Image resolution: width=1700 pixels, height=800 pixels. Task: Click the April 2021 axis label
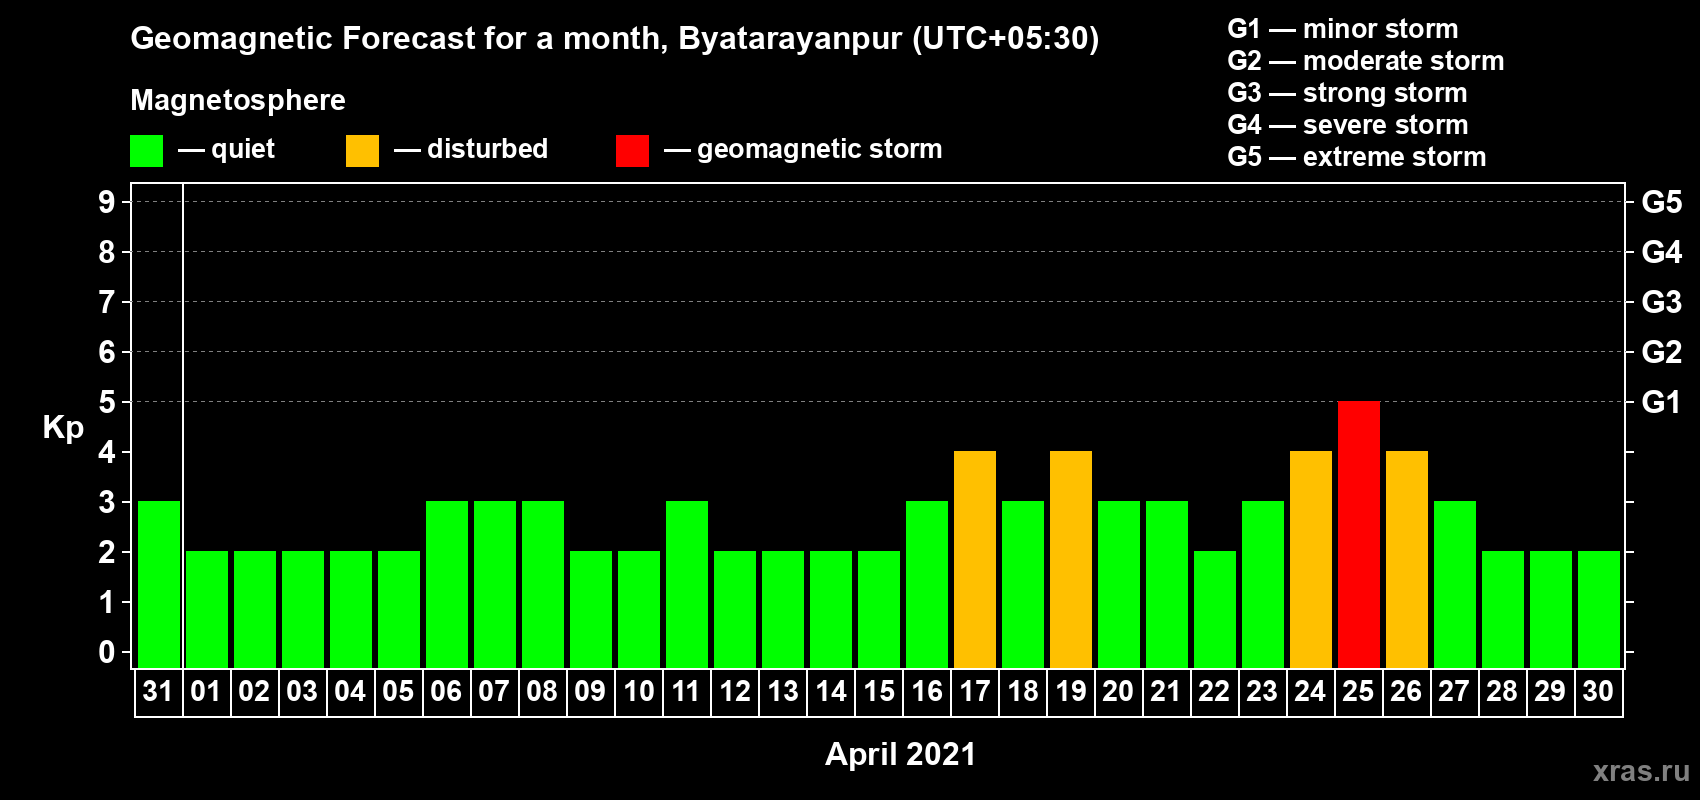tap(900, 754)
